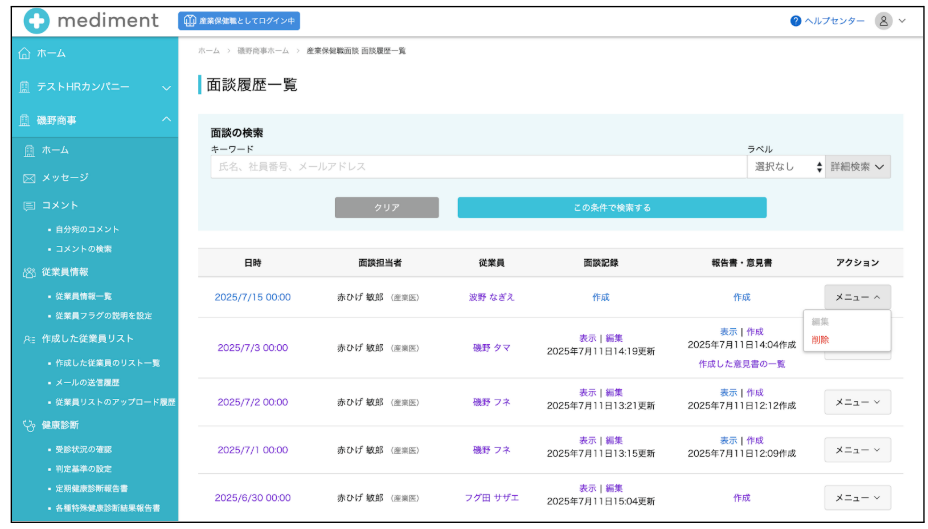The image size is (928, 529).
Task: Open 作成した意見書の一覧 link
Action: (742, 365)
